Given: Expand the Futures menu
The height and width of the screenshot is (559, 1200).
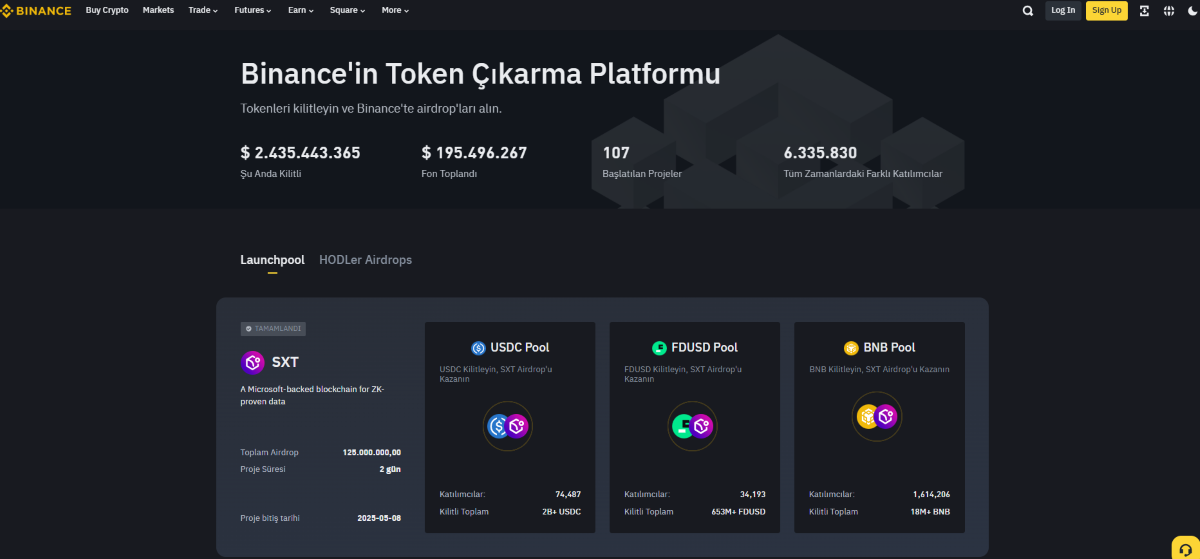Looking at the screenshot, I should click(253, 10).
